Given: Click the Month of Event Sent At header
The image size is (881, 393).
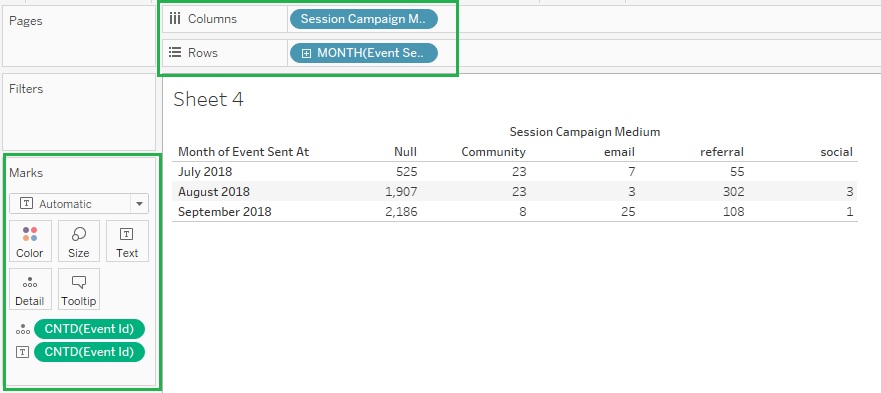Looking at the screenshot, I should pyautogui.click(x=243, y=152).
